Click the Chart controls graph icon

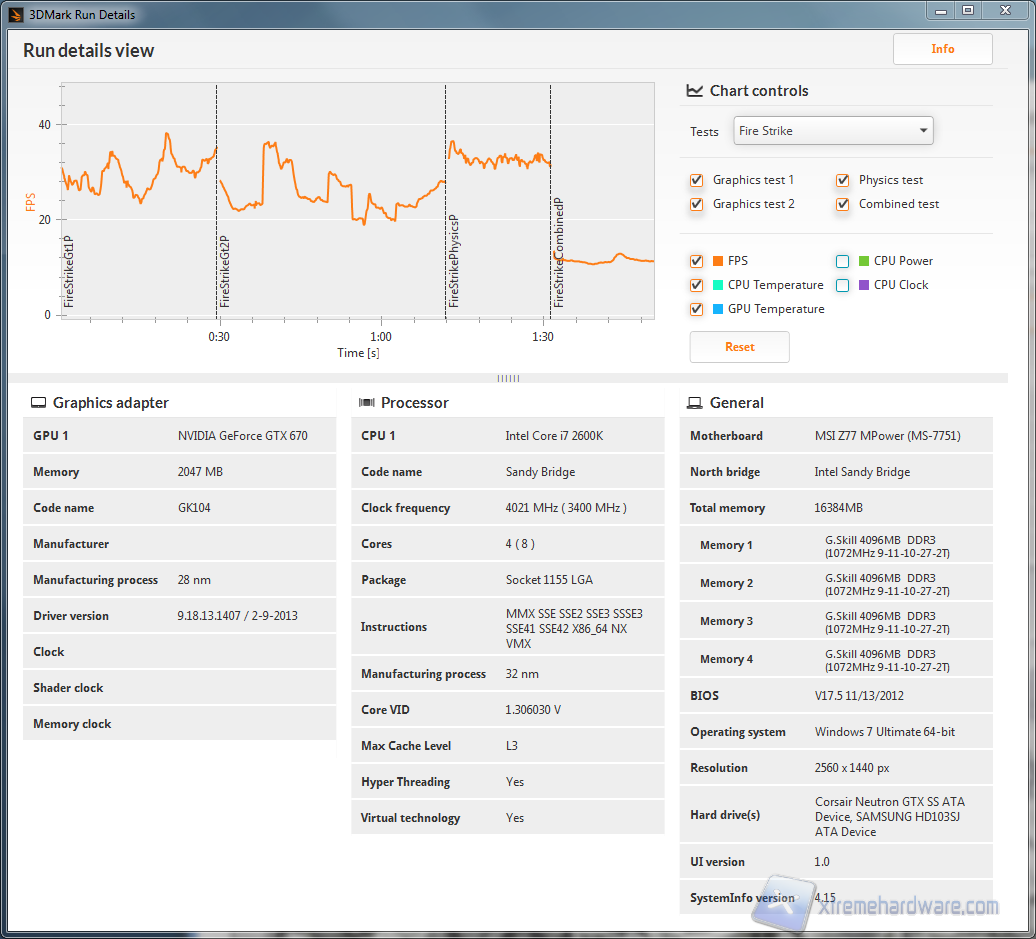[694, 91]
